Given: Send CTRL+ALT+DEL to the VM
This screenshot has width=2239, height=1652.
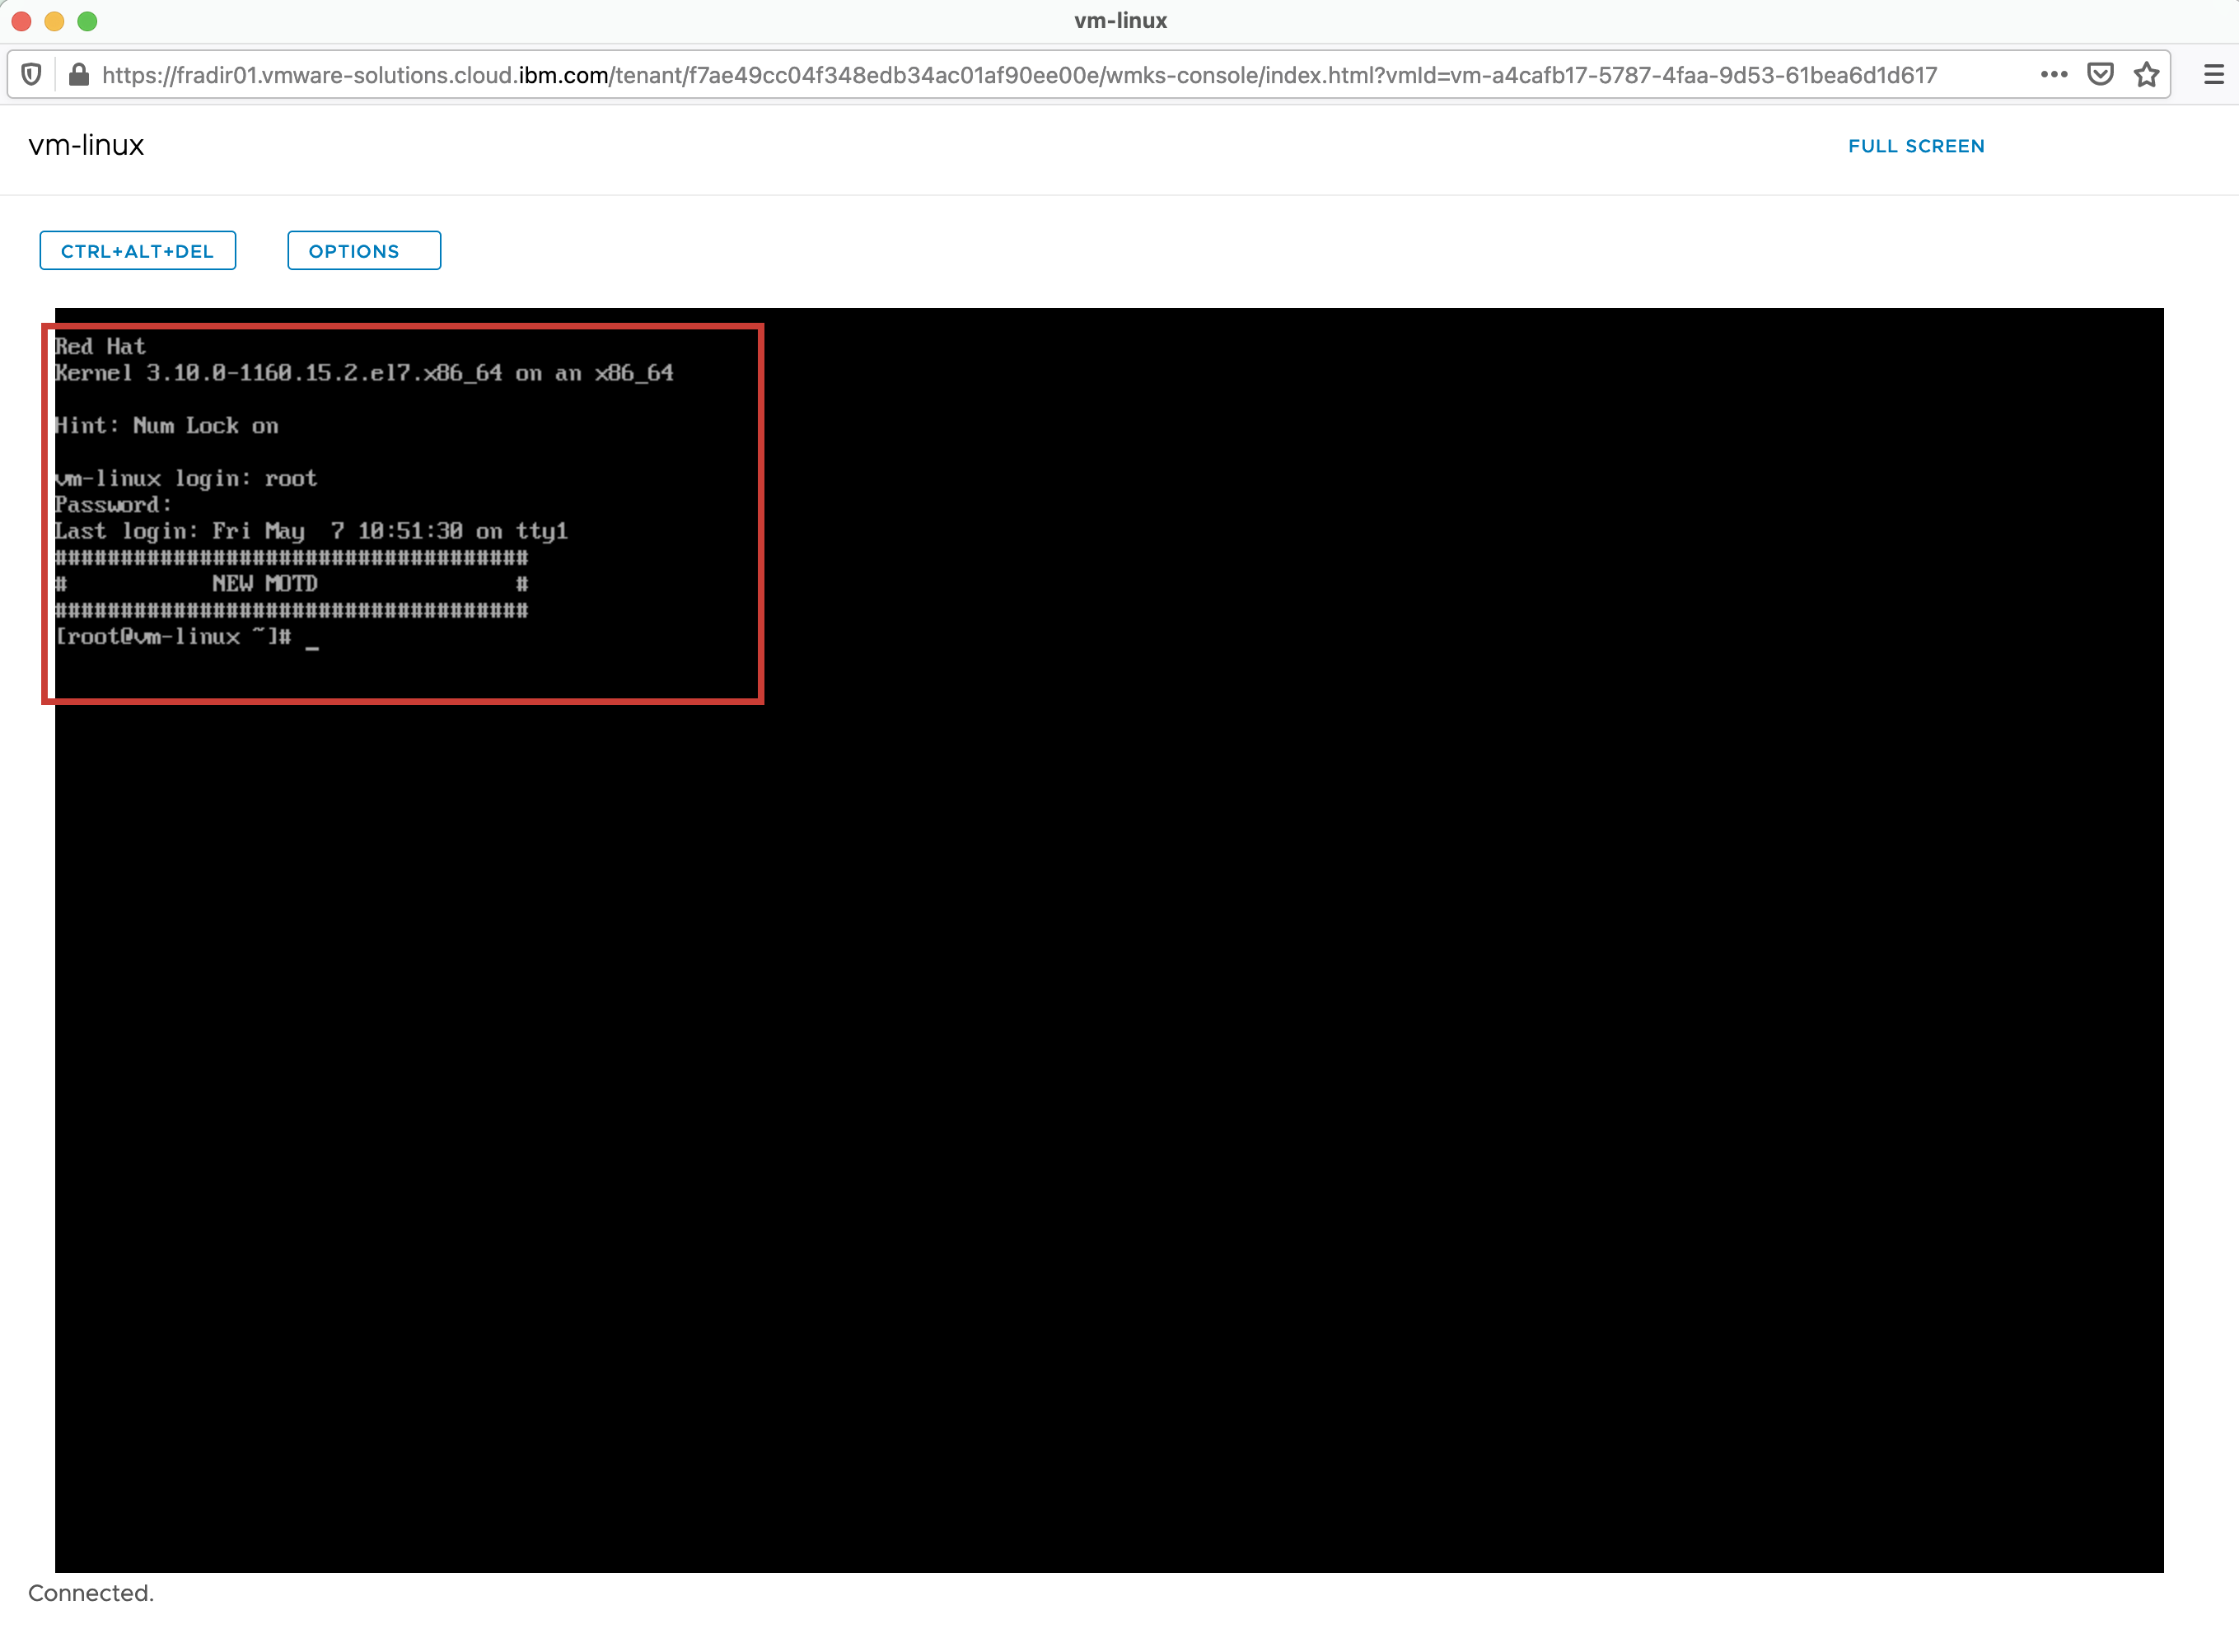Looking at the screenshot, I should [x=137, y=251].
